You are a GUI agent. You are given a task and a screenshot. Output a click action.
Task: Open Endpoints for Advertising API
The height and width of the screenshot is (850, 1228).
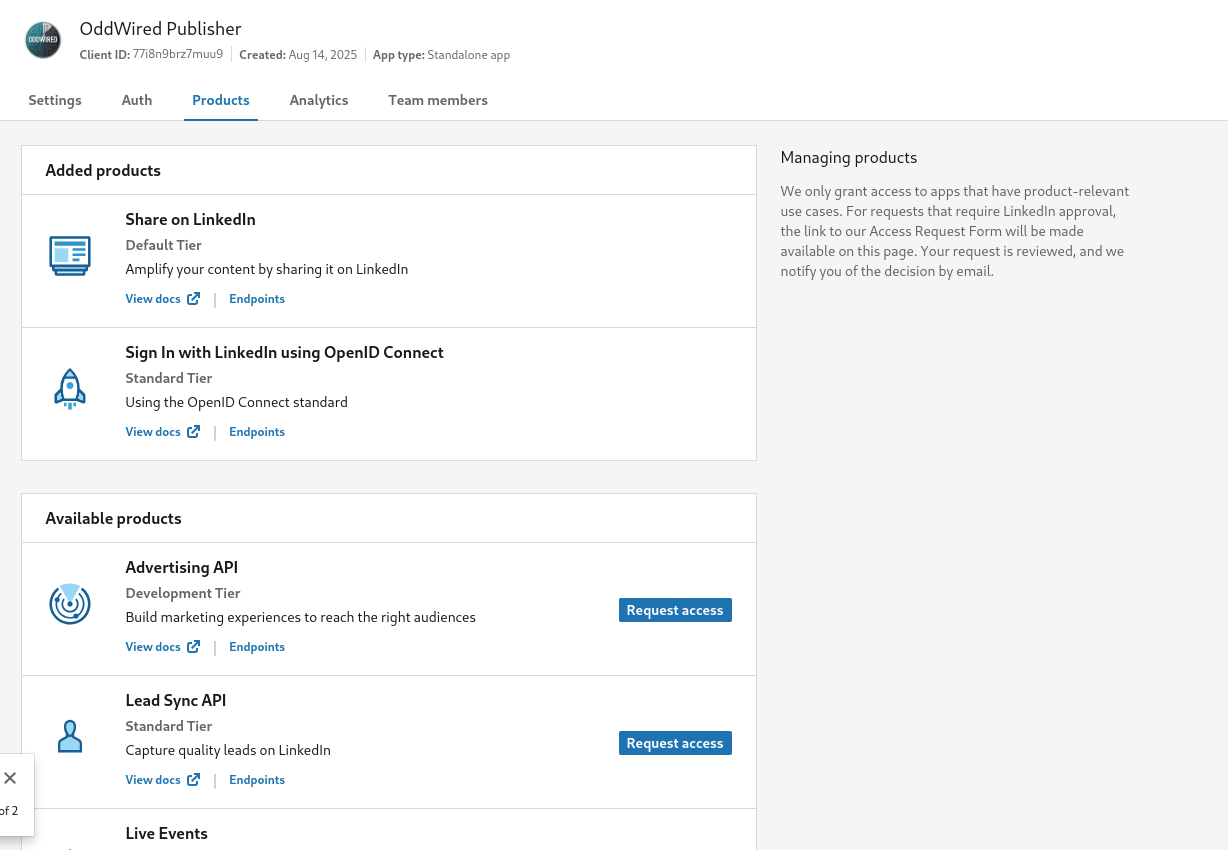257,647
